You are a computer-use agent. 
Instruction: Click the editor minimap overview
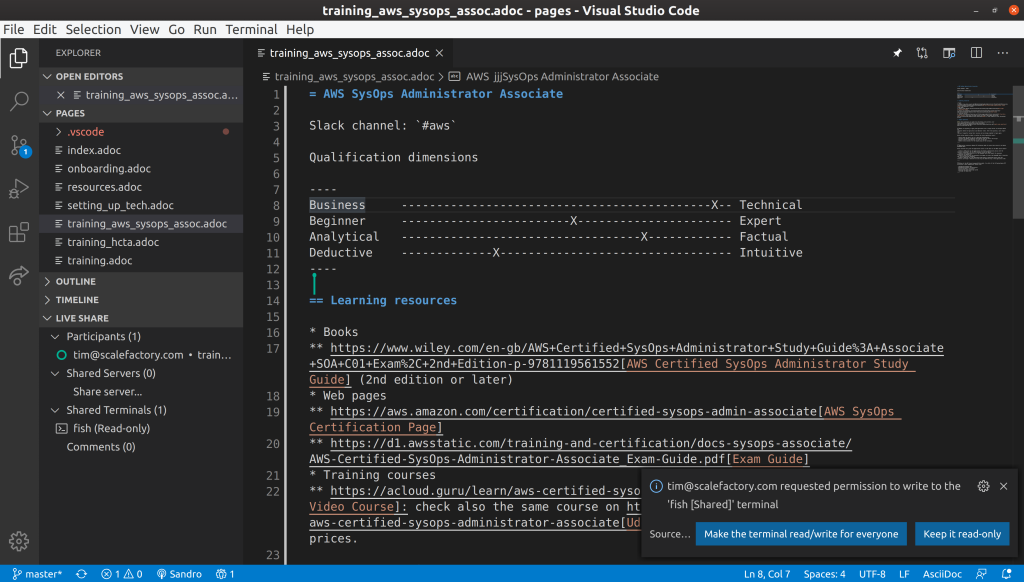984,129
